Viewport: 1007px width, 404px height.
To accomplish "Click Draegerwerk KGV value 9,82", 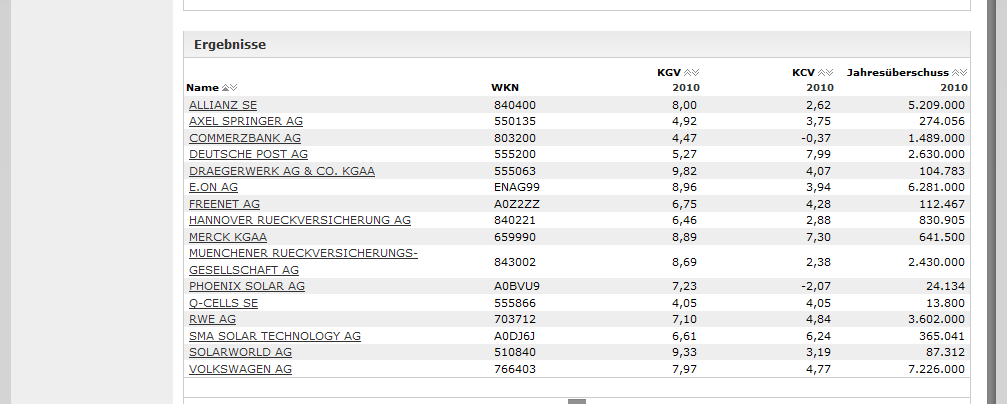I will coord(683,171).
